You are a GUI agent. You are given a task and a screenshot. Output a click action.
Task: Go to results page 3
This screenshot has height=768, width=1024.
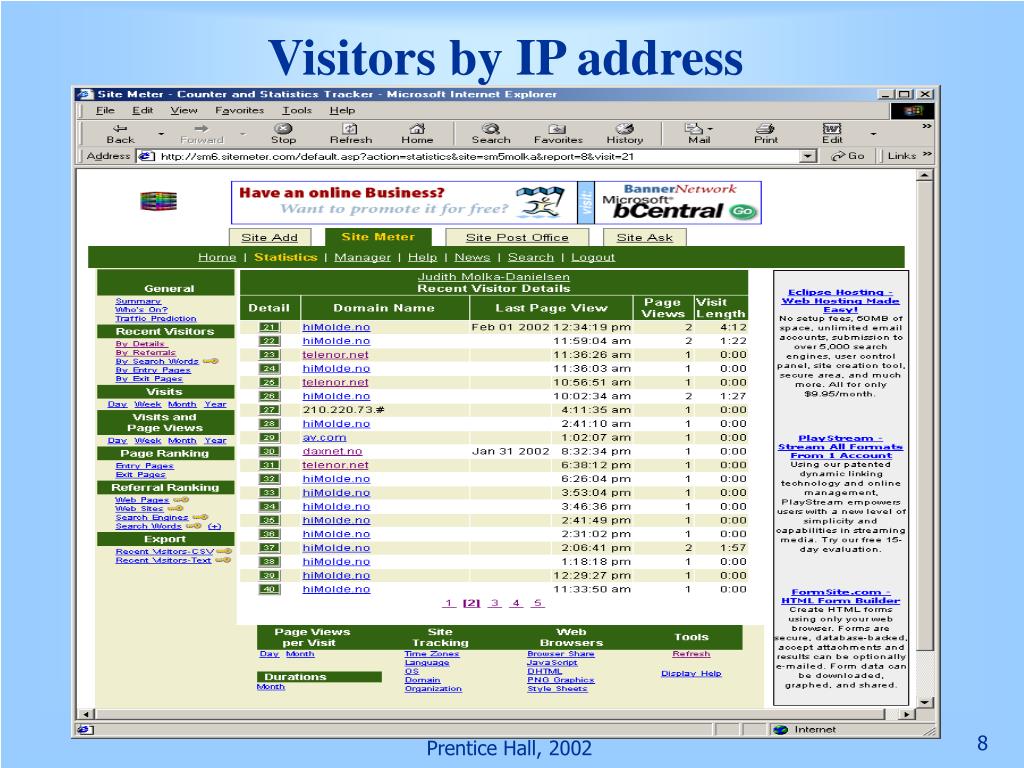[494, 603]
